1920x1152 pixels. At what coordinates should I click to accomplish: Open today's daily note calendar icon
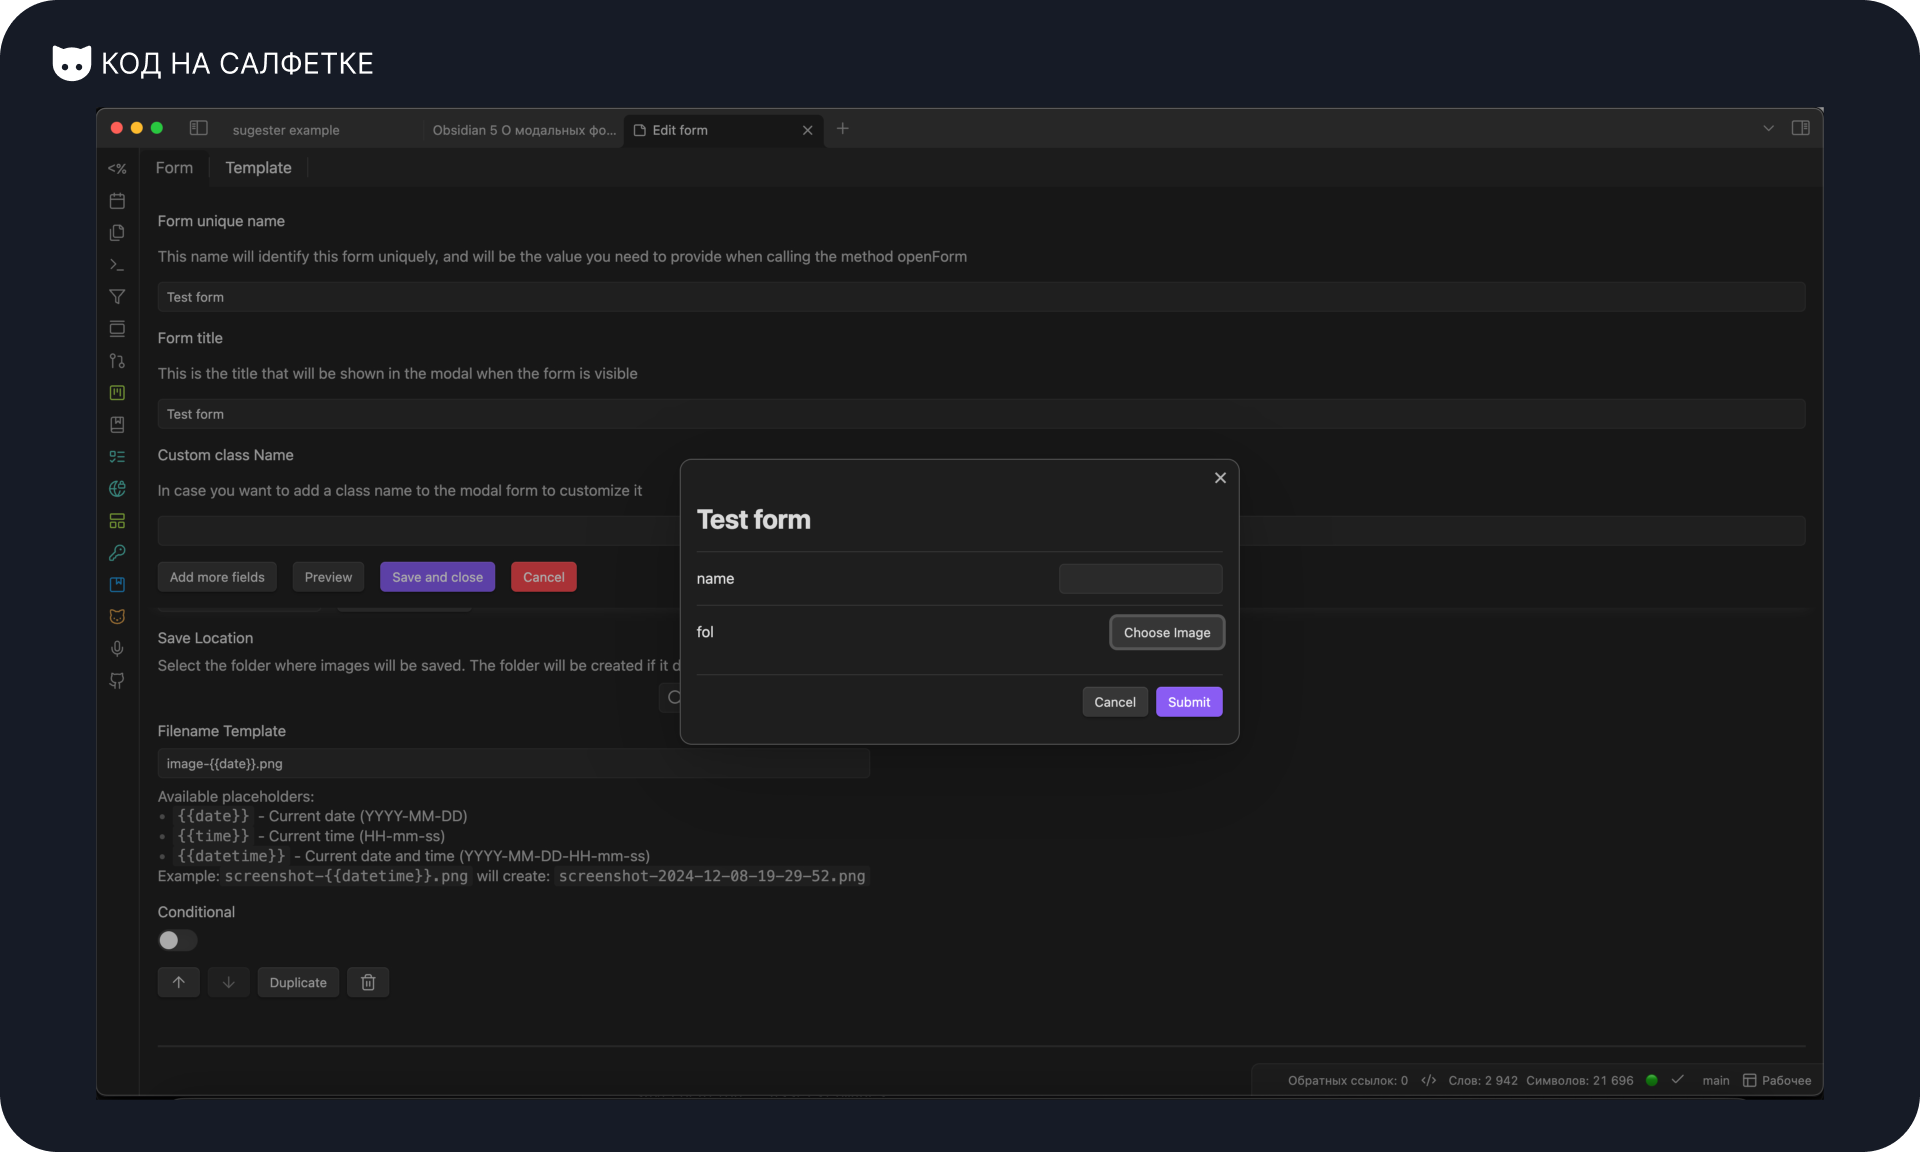(117, 201)
